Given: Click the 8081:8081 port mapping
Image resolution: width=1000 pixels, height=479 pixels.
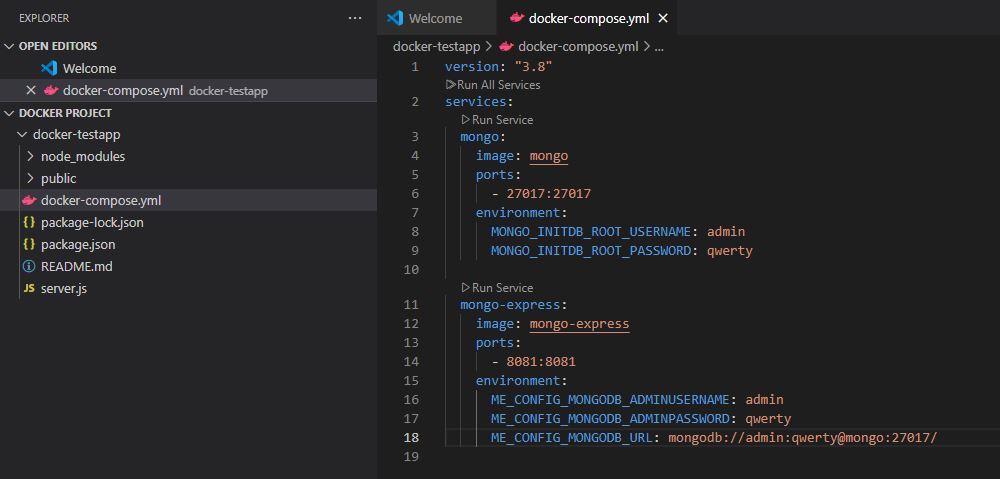Looking at the screenshot, I should (x=541, y=362).
